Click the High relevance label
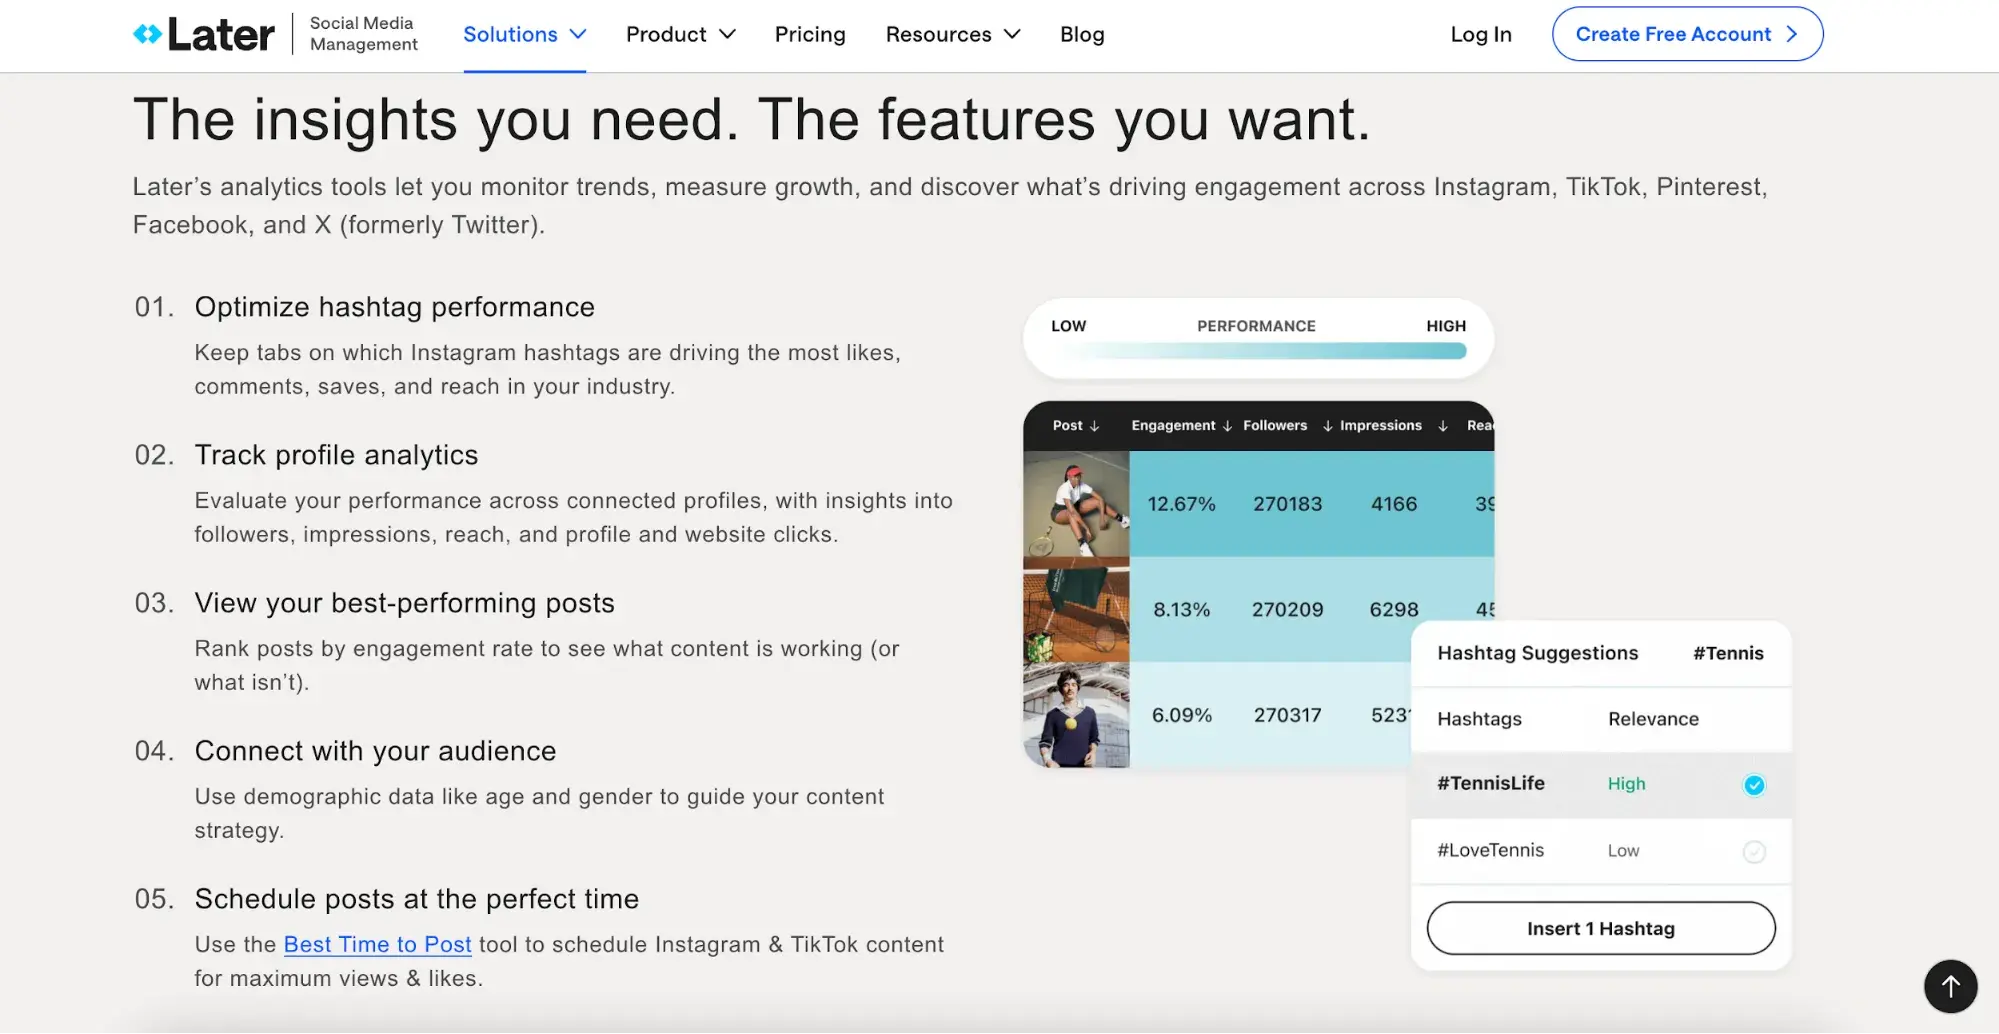 (1626, 784)
